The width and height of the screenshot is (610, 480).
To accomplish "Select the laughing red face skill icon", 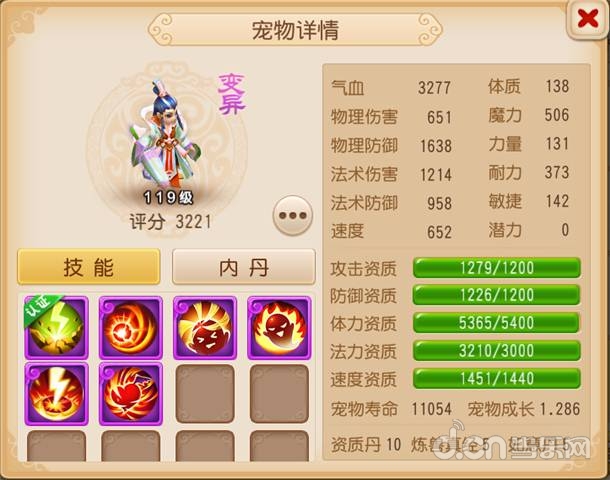I will tap(205, 328).
